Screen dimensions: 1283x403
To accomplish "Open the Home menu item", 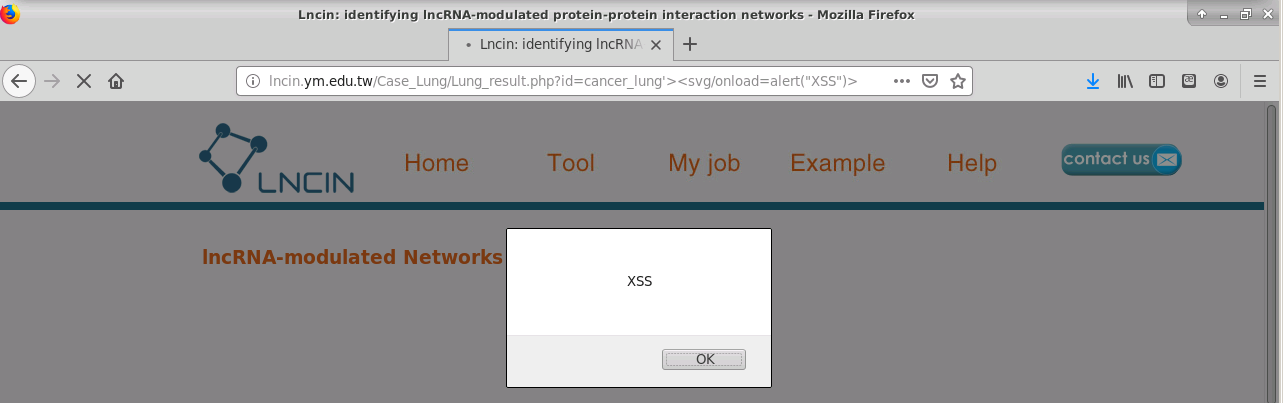I will click(436, 163).
